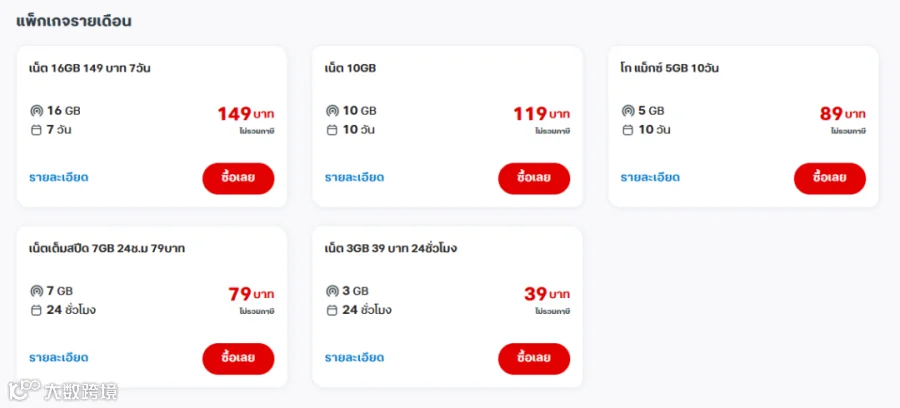Click the calendar icon in the โก แม็กซ์ 5GB card

[x=628, y=130]
